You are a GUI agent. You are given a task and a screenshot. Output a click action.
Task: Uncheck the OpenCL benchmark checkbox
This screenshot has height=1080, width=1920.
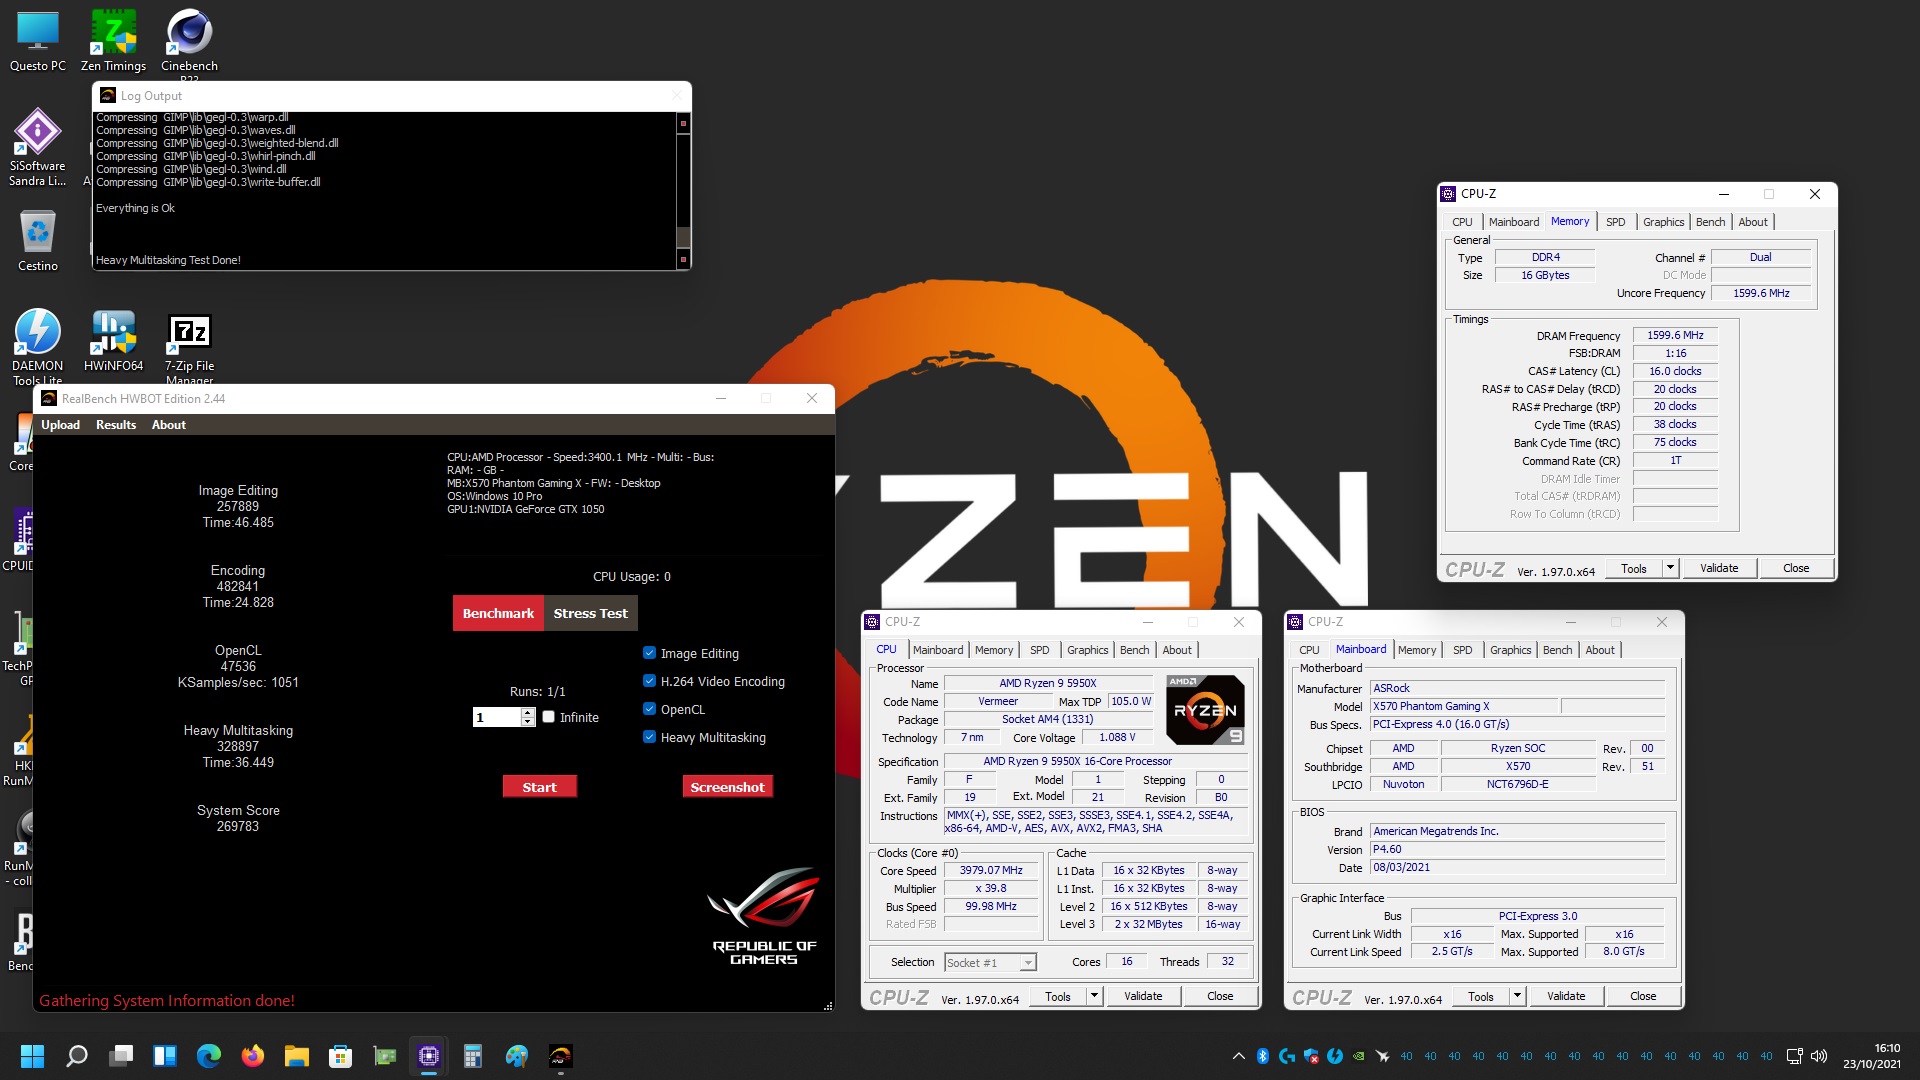[650, 709]
